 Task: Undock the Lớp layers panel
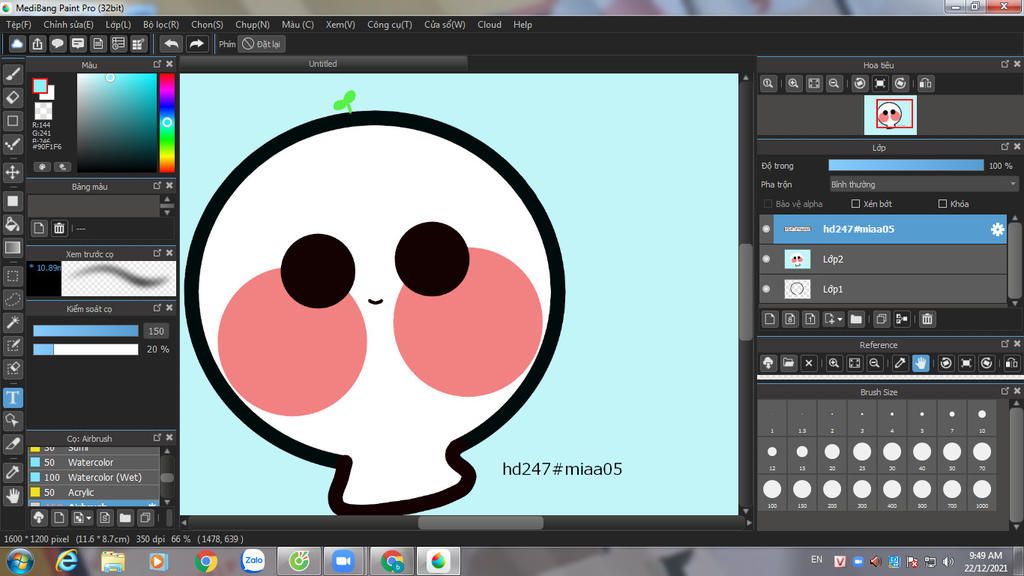[1004, 147]
